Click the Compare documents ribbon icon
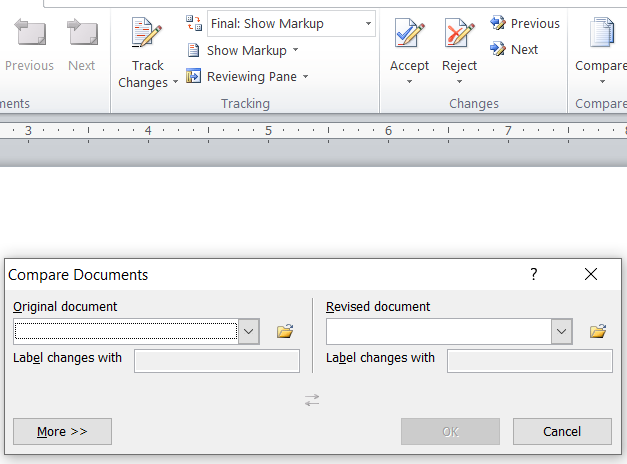The image size is (627, 464). point(602,34)
